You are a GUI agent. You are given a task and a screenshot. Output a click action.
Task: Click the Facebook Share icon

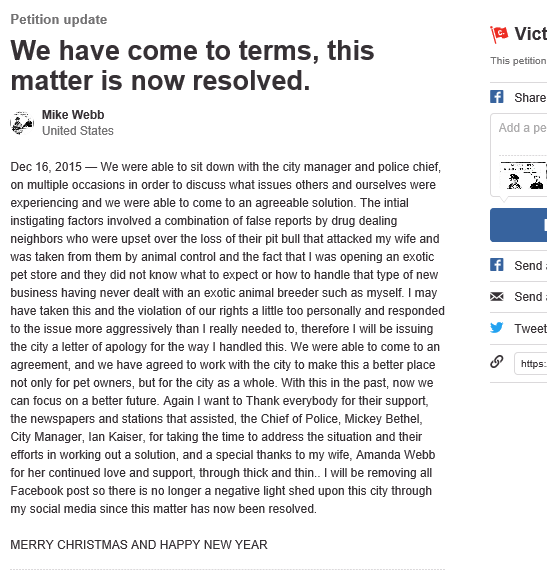click(x=497, y=97)
